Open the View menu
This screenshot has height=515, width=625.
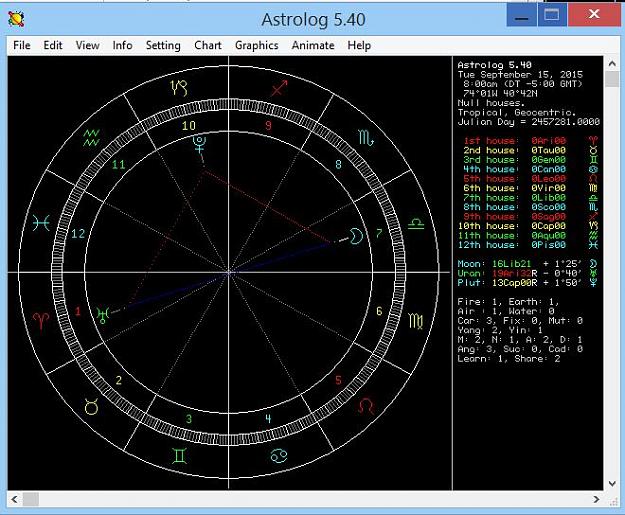point(87,45)
